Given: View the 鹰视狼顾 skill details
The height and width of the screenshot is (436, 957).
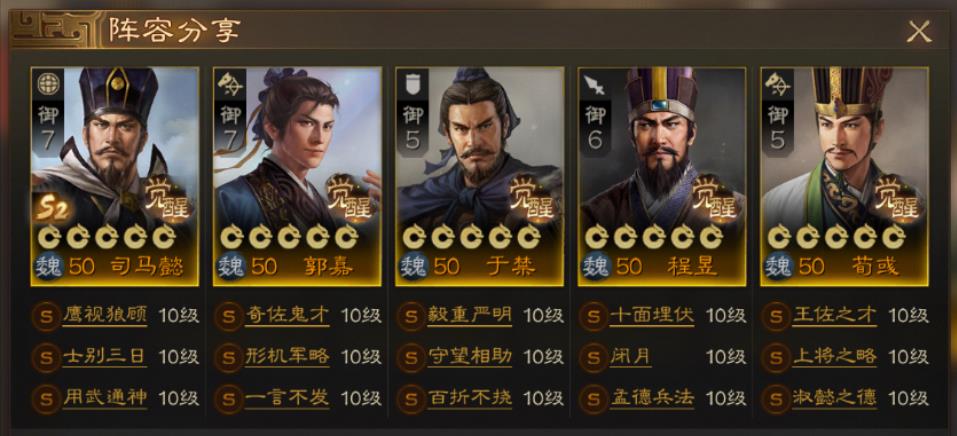Looking at the screenshot, I should coord(105,316).
